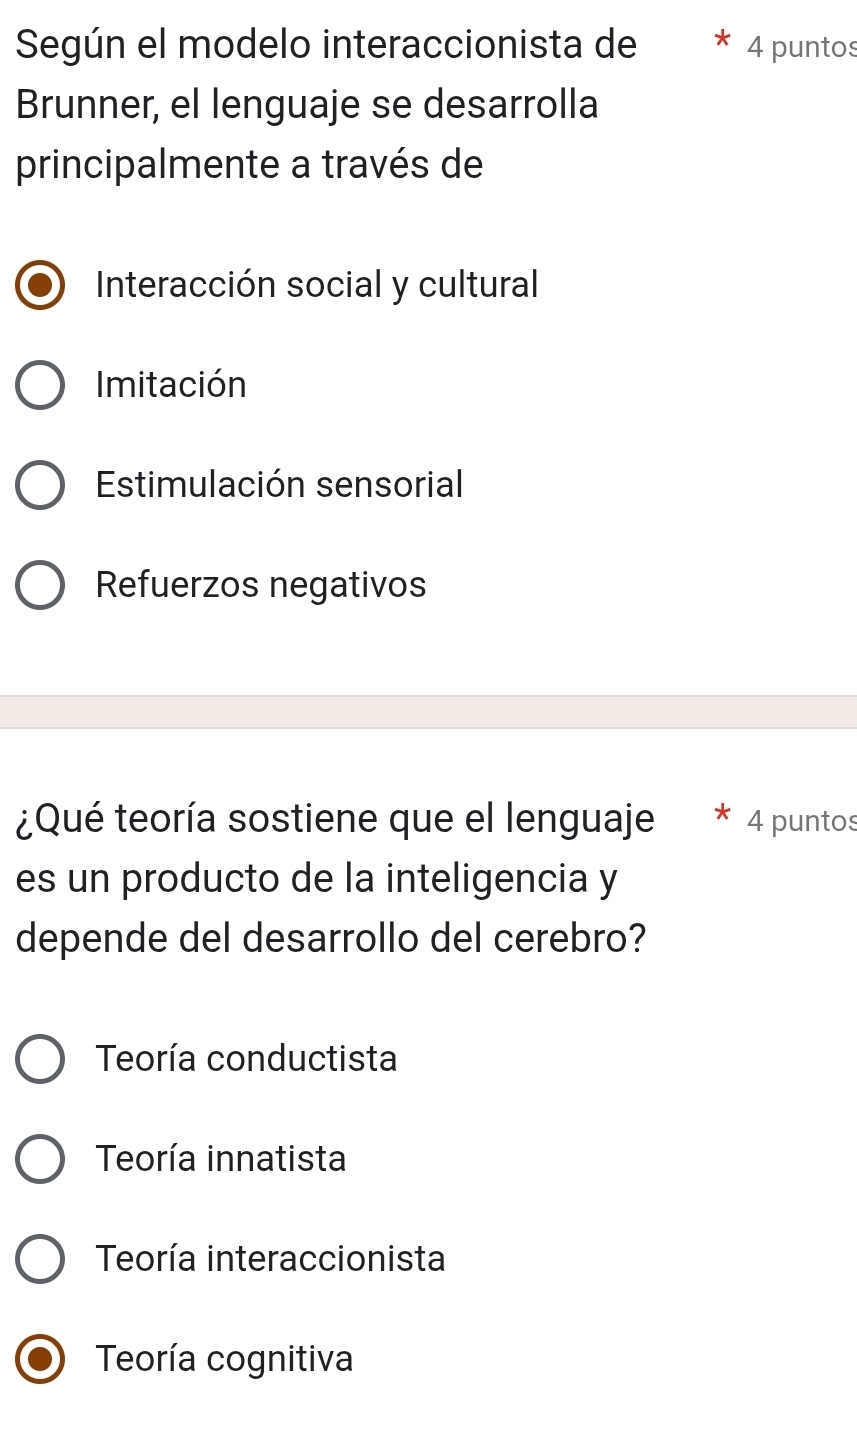857x1431 pixels.
Task: Choose the 'Imitación' radio circle
Action: 40,385
